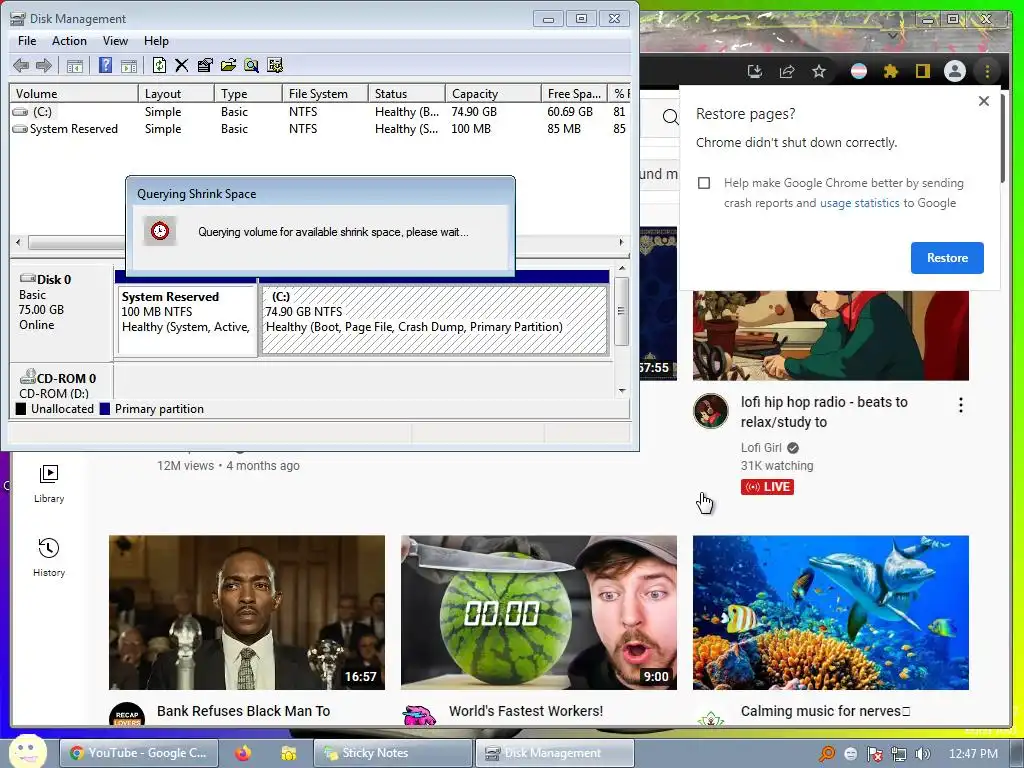The width and height of the screenshot is (1024, 768).
Task: Switch to Sticky Notes taskbar button
Action: (392, 753)
